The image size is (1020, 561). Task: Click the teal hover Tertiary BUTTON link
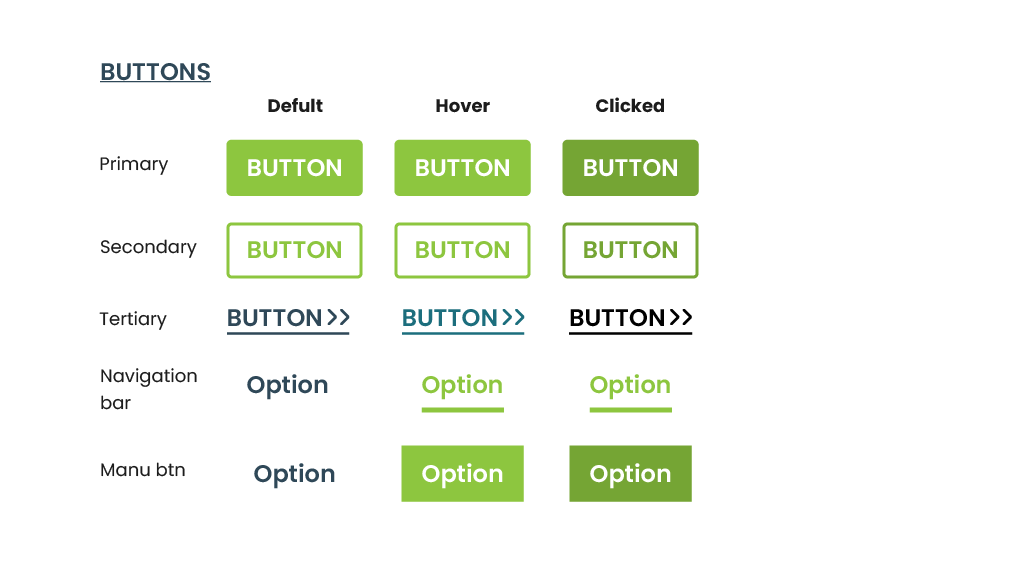point(449,318)
